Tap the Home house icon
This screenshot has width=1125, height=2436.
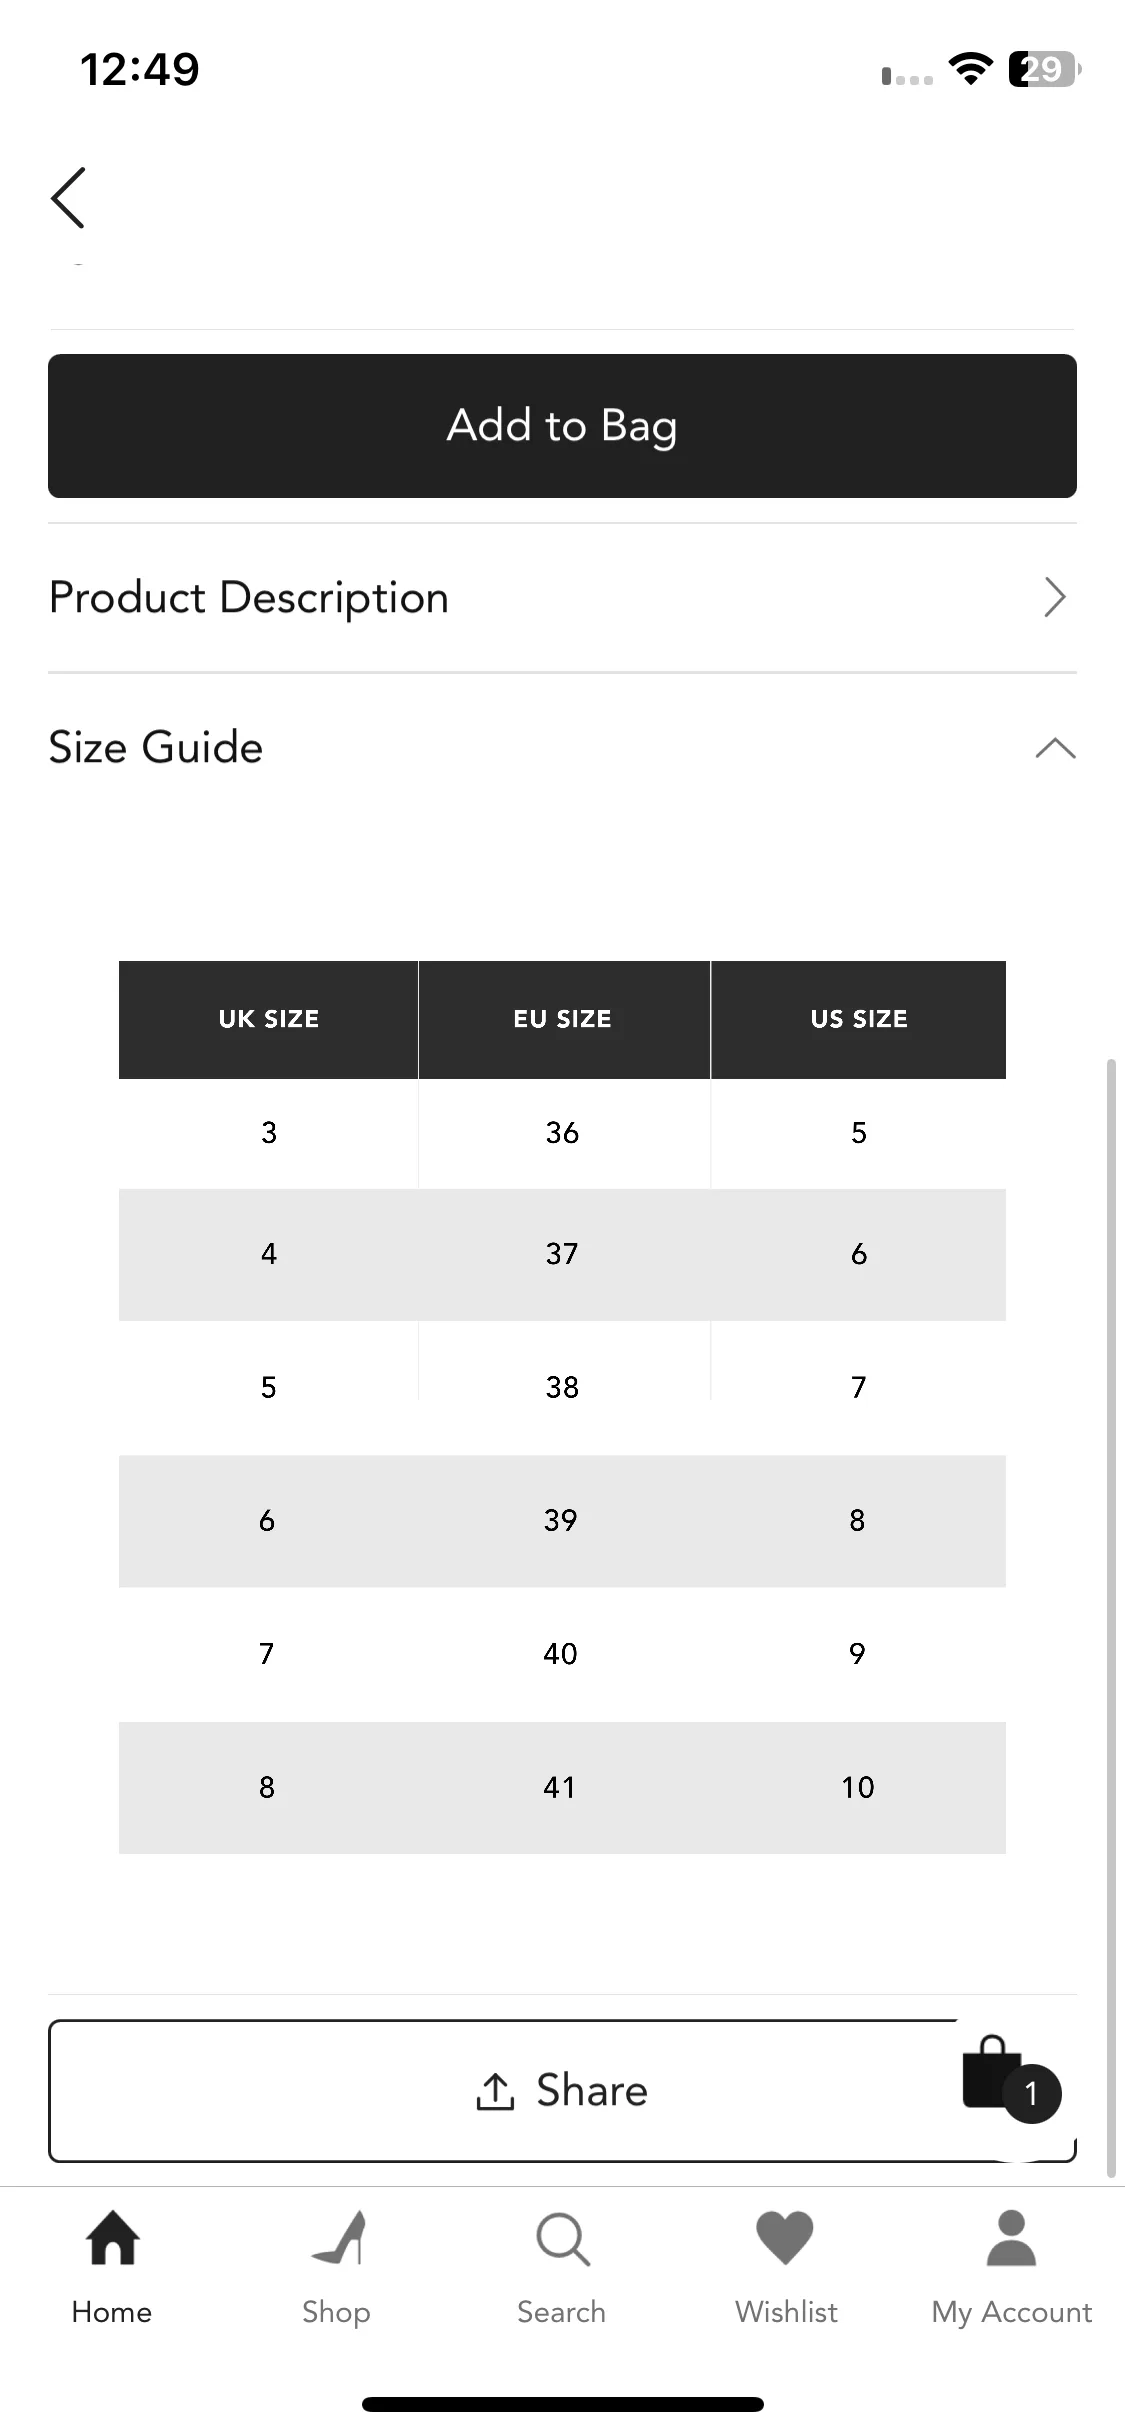click(113, 2237)
